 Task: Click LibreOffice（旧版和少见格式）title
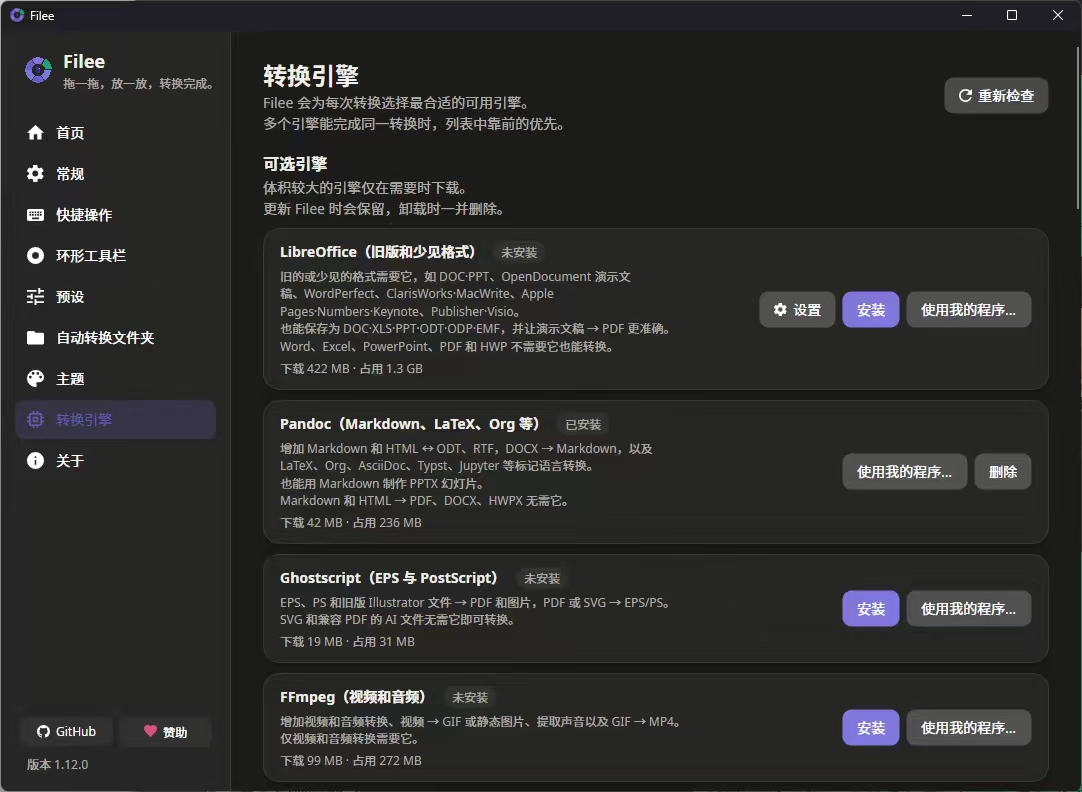coord(378,252)
